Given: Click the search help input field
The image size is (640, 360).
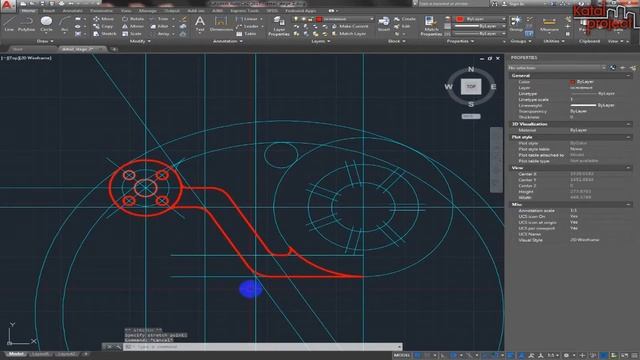Looking at the screenshot, I should 453,4.
